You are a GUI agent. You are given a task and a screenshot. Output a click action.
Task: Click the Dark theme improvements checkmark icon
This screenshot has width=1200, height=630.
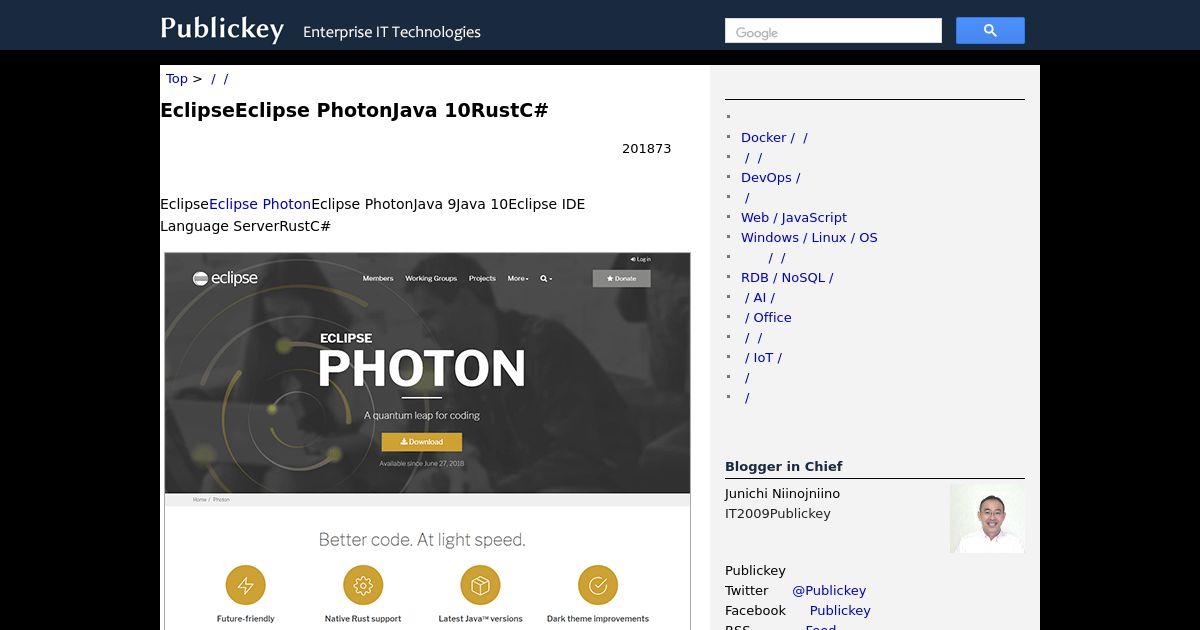pyautogui.click(x=598, y=586)
